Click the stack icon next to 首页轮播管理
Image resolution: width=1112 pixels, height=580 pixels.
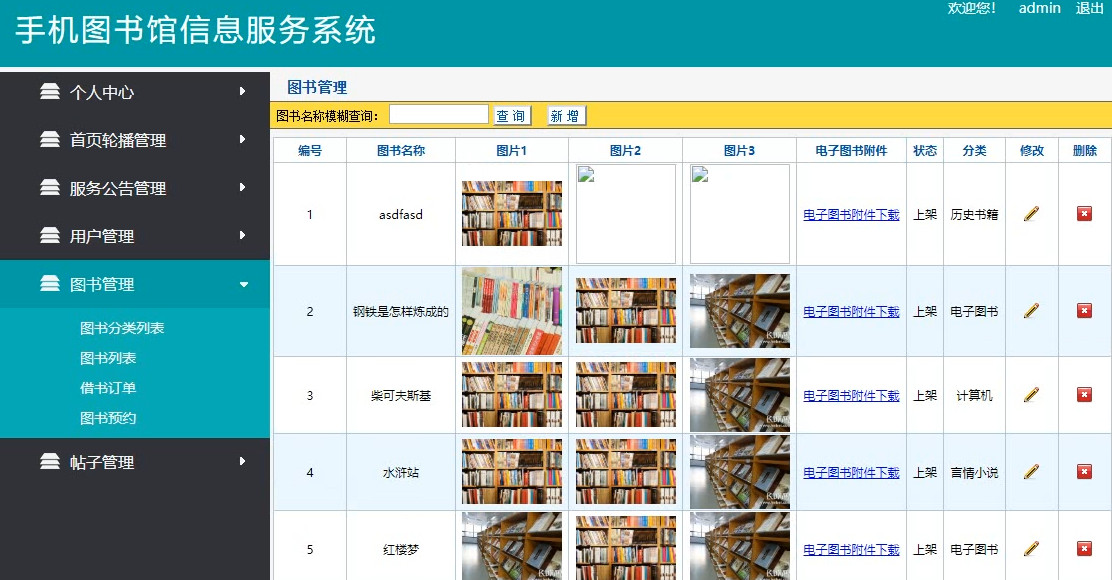pos(50,139)
